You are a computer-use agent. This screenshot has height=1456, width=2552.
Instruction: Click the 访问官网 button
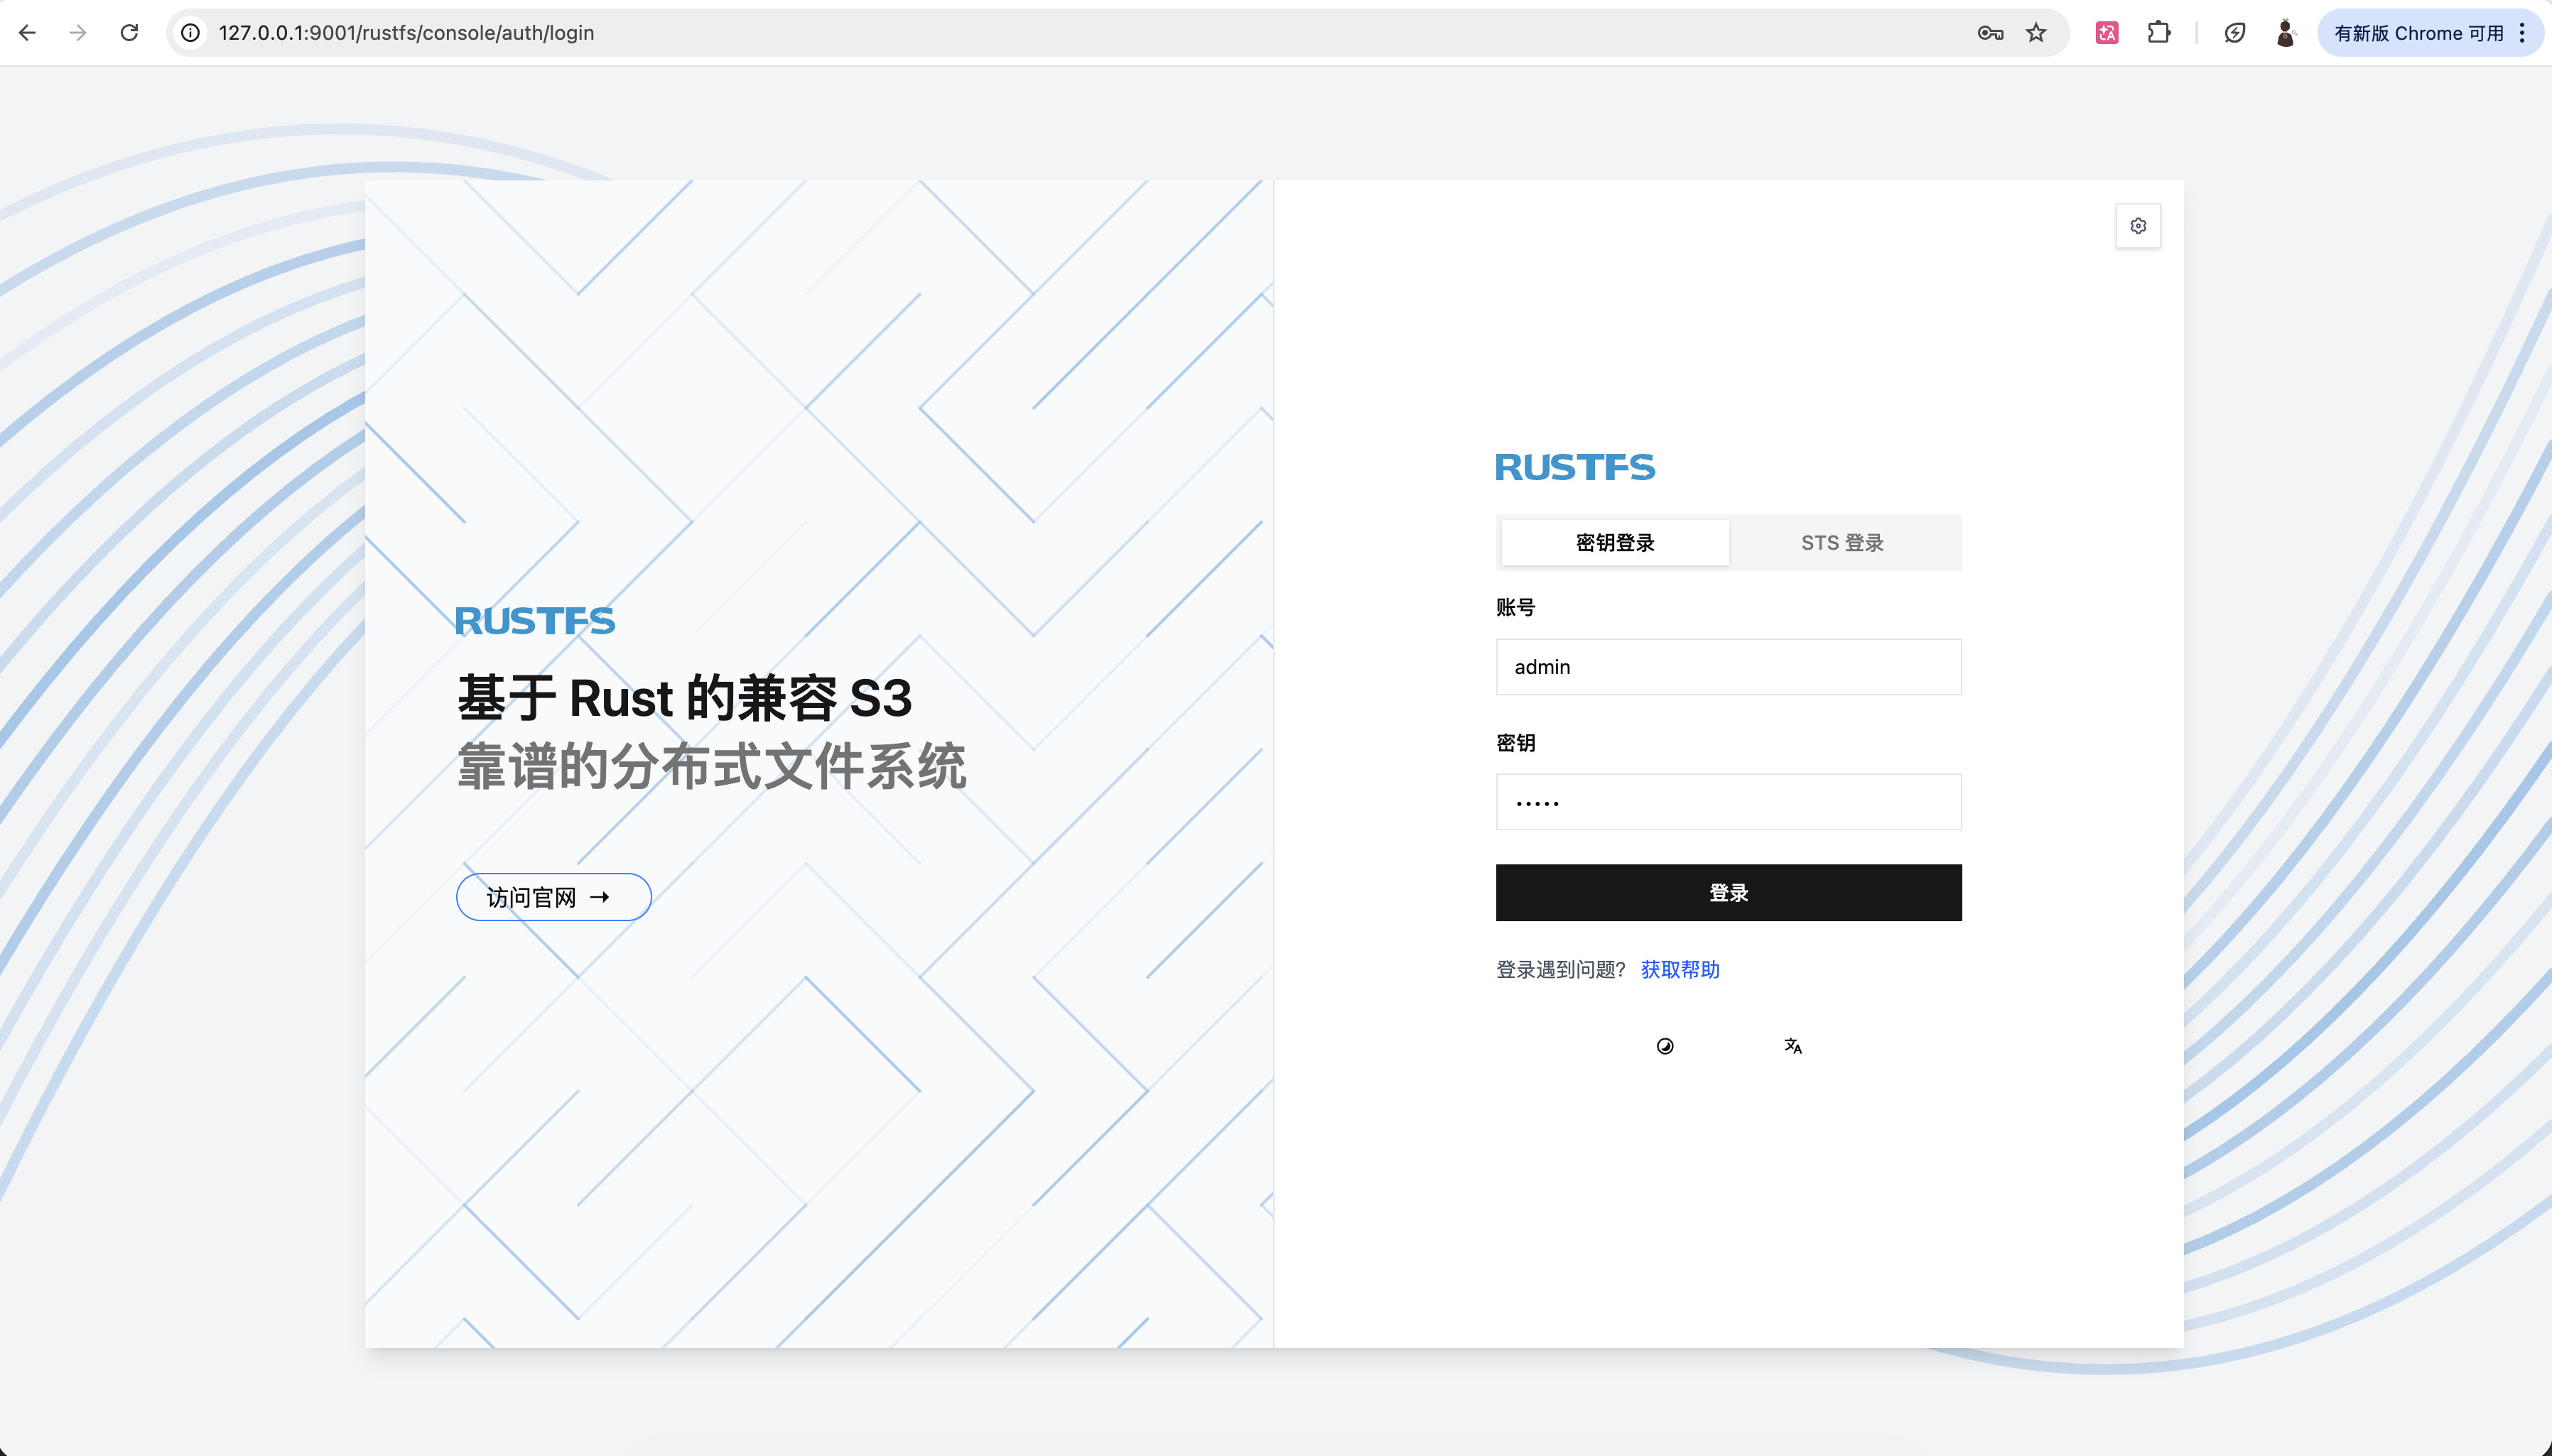[553, 897]
